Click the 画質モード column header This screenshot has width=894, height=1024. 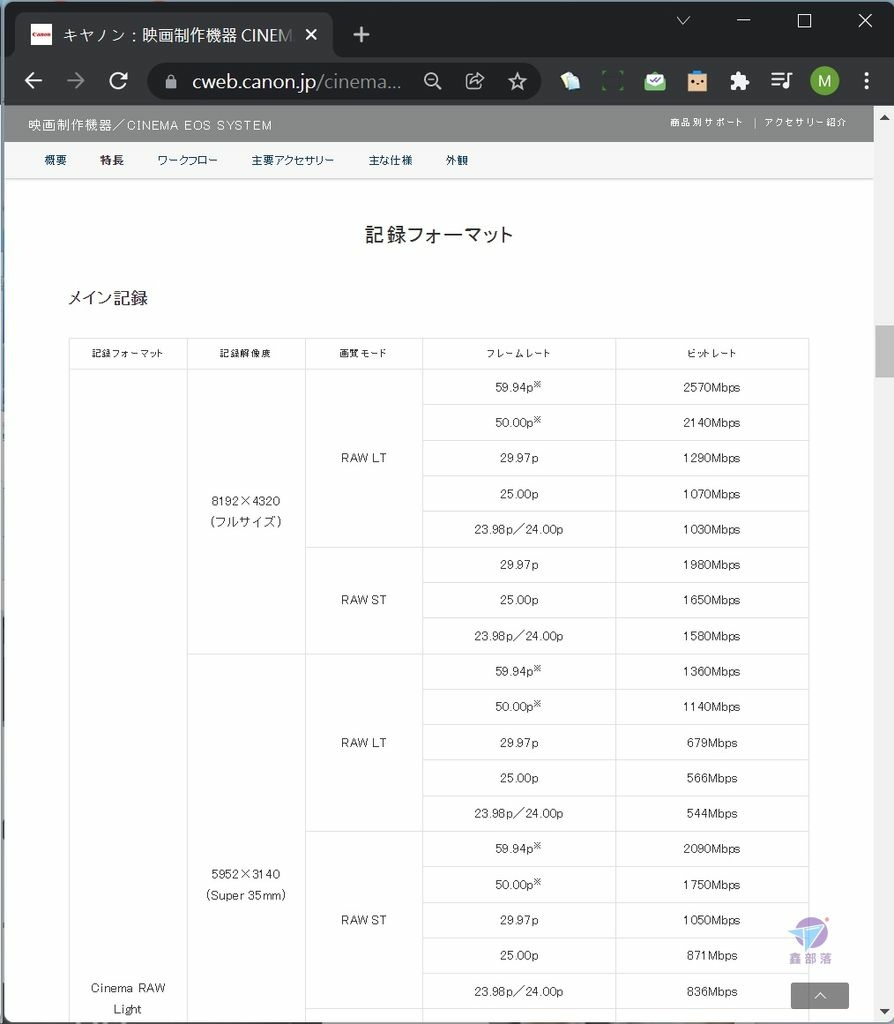coord(363,353)
